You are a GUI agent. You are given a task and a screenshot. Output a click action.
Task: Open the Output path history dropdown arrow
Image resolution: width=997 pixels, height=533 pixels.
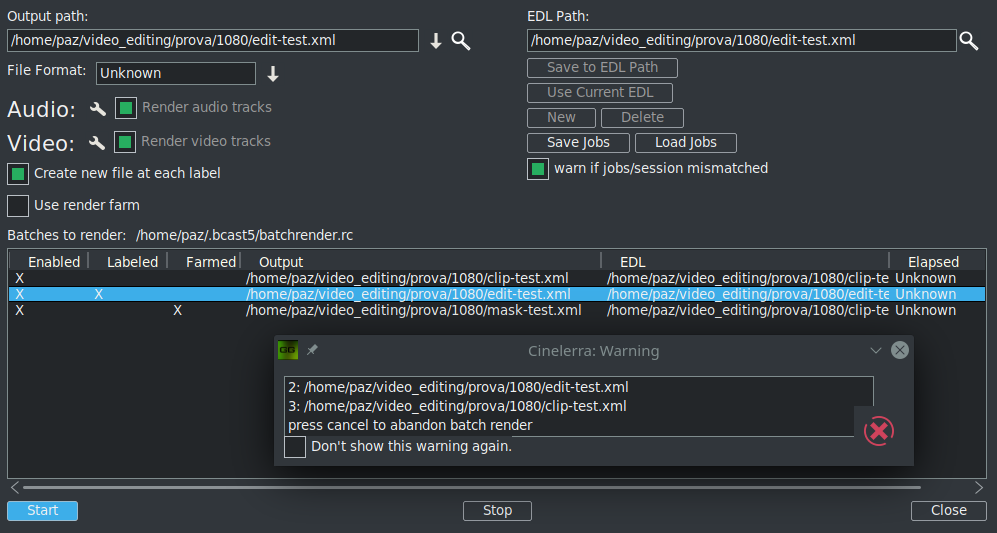[436, 40]
